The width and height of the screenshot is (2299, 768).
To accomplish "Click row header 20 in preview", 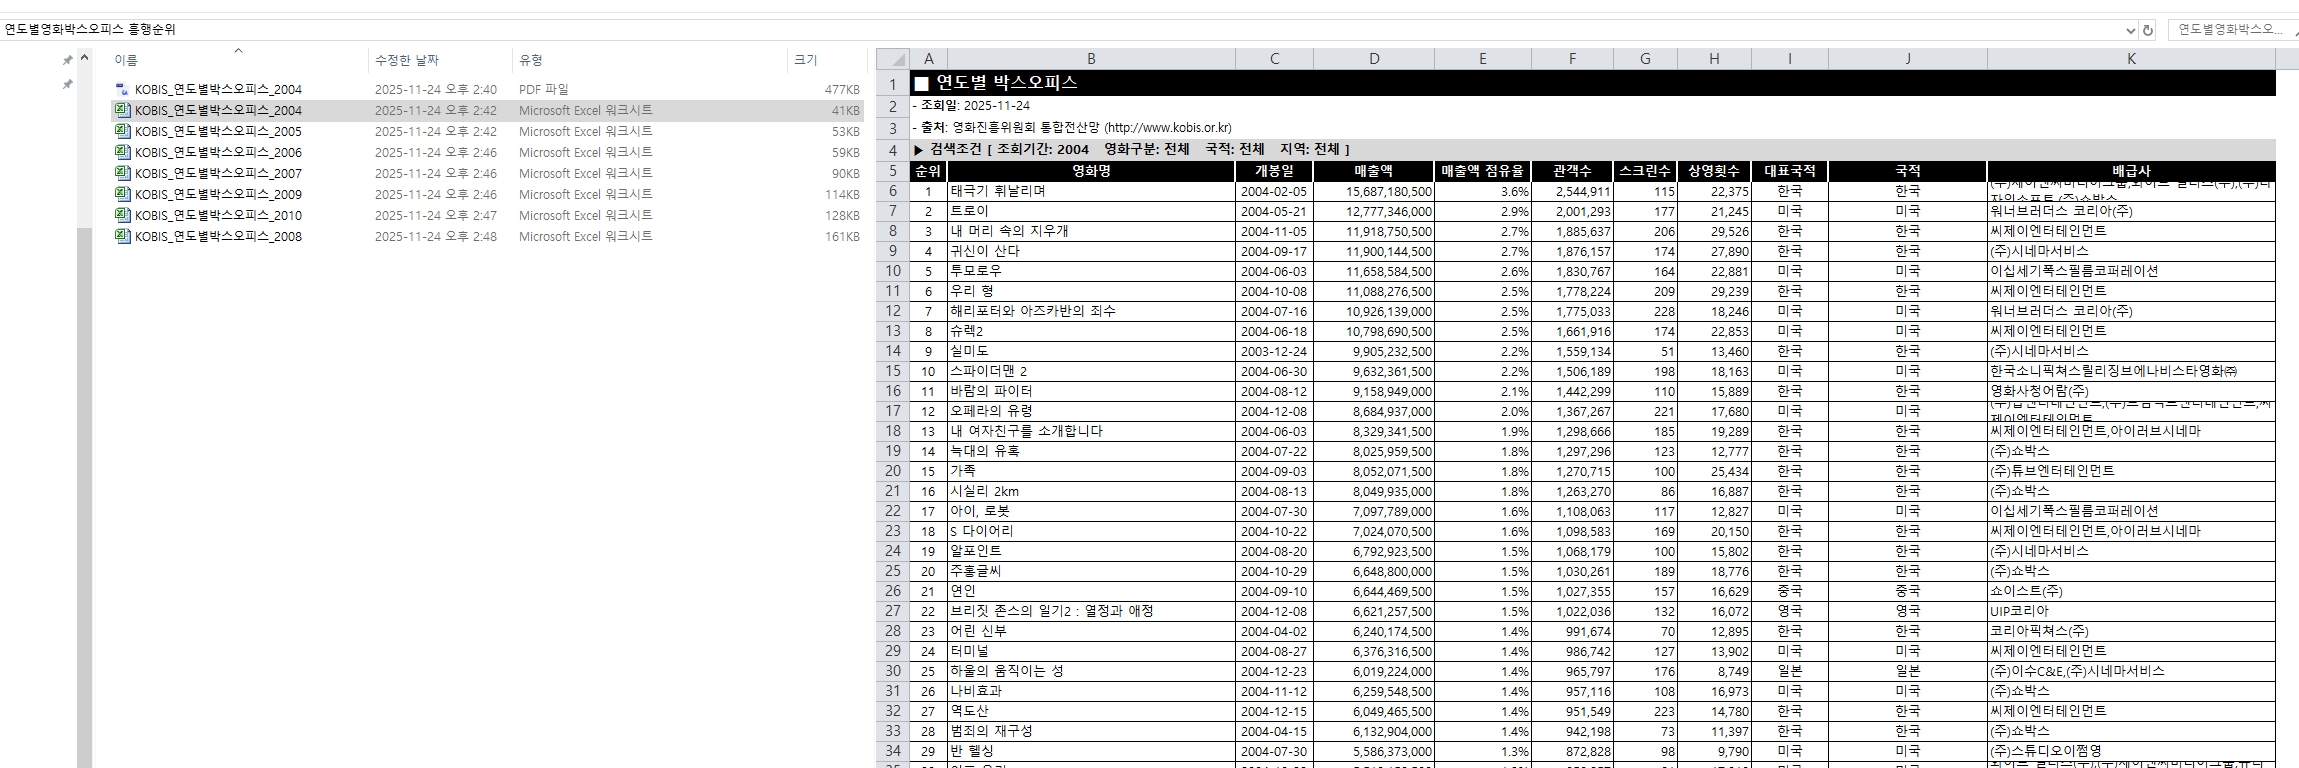I will coord(893,471).
